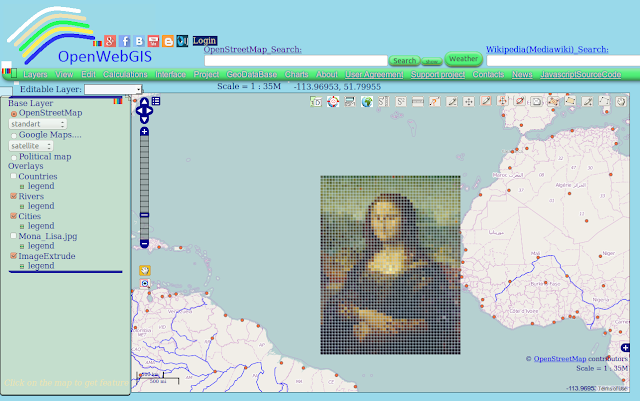Open the Calculations menu

coord(125,74)
